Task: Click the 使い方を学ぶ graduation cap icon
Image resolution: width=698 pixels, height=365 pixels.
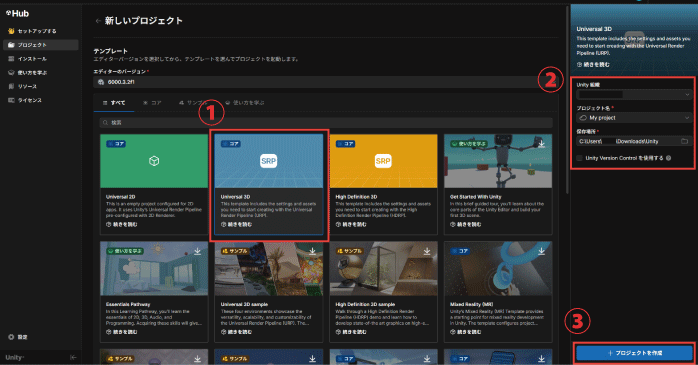Action: (11, 73)
